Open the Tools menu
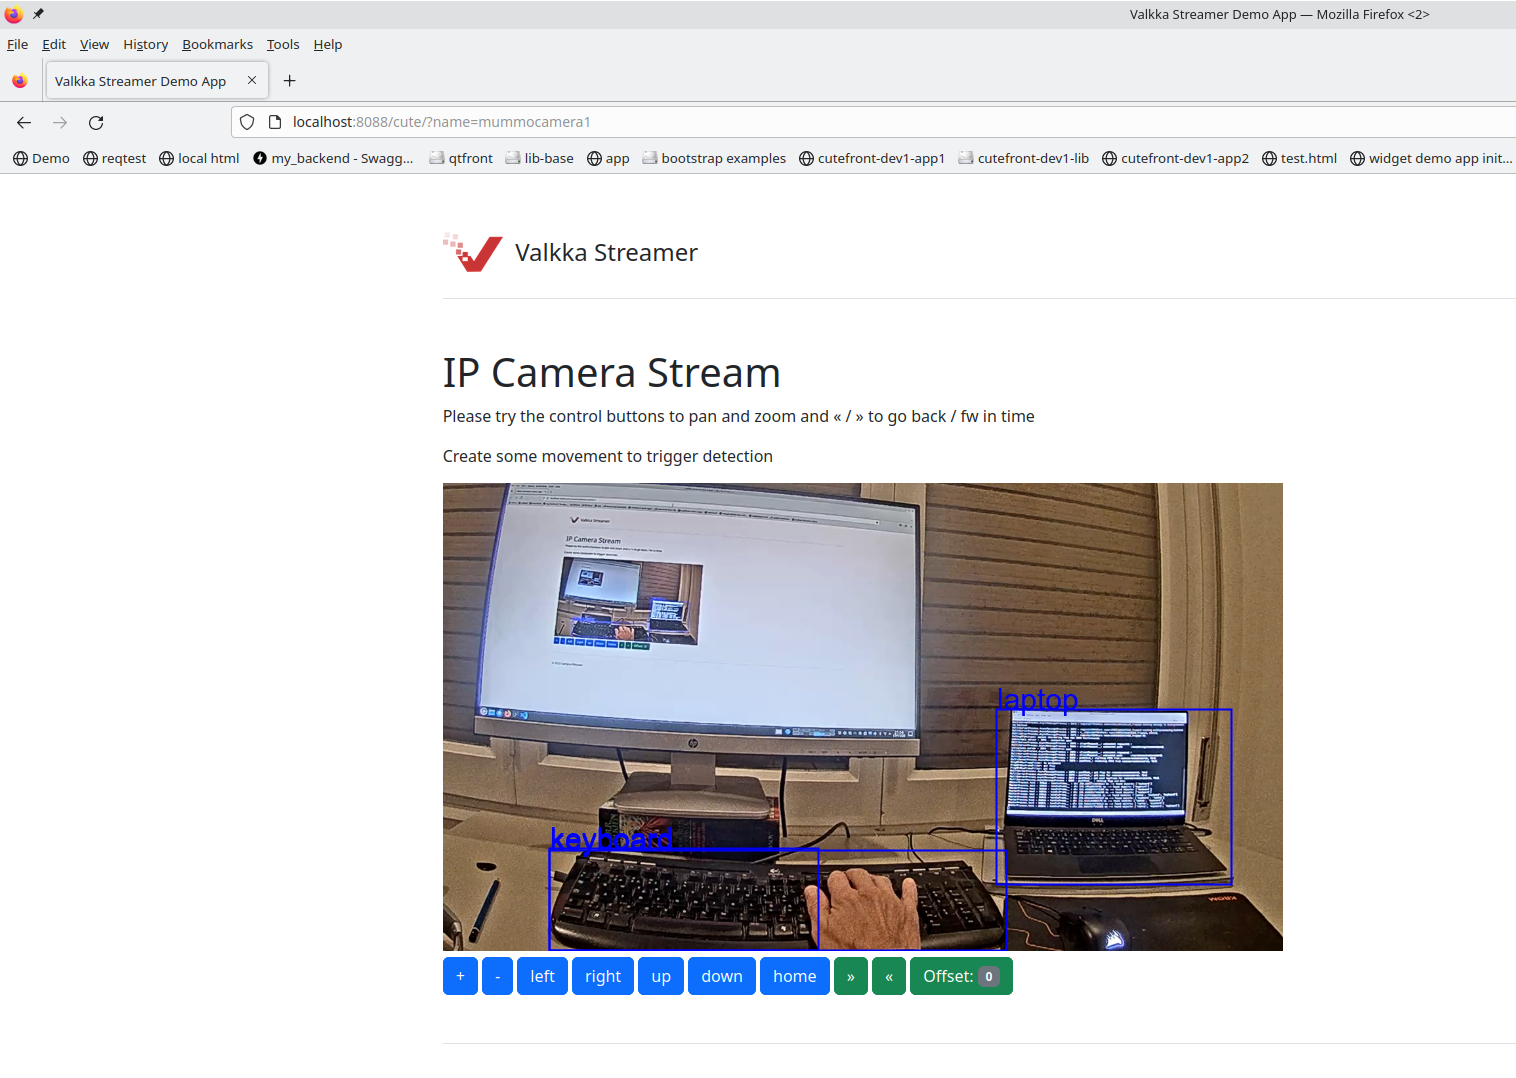This screenshot has width=1516, height=1078. 283,44
